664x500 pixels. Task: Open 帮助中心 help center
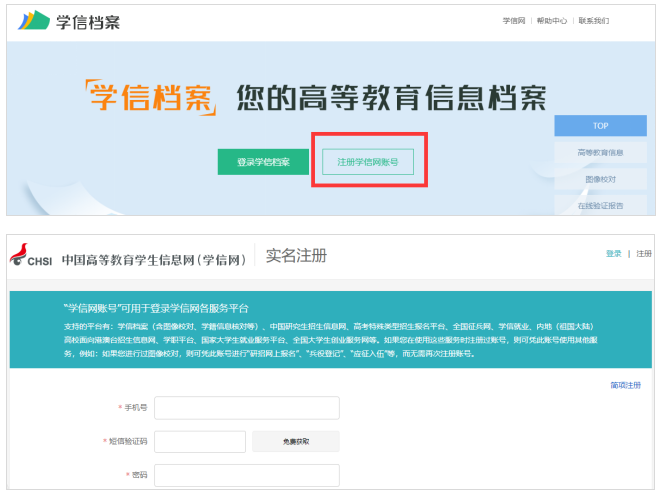point(551,20)
